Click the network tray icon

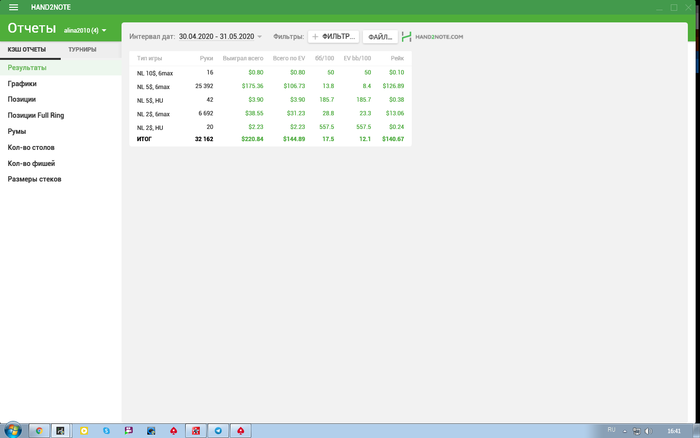(x=637, y=431)
